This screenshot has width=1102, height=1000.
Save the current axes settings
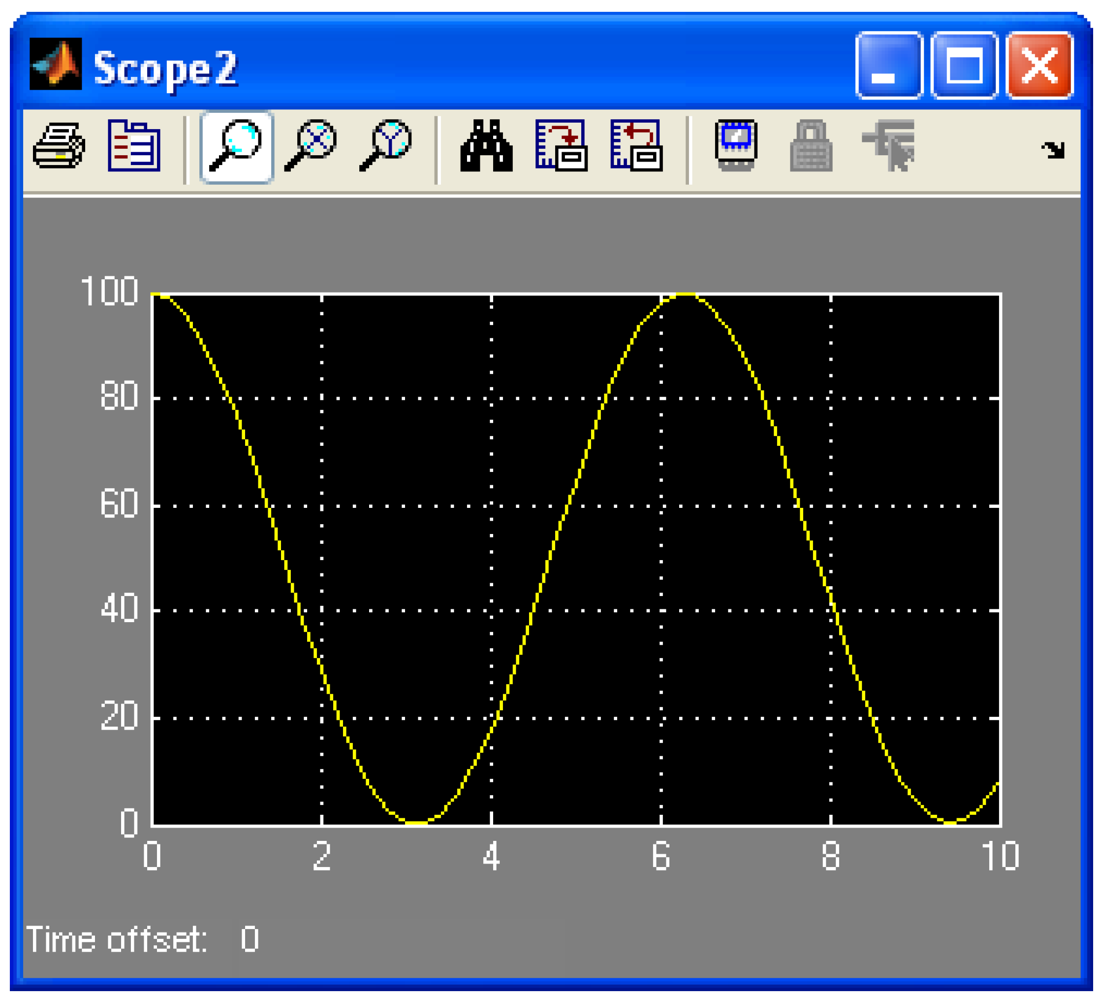561,148
